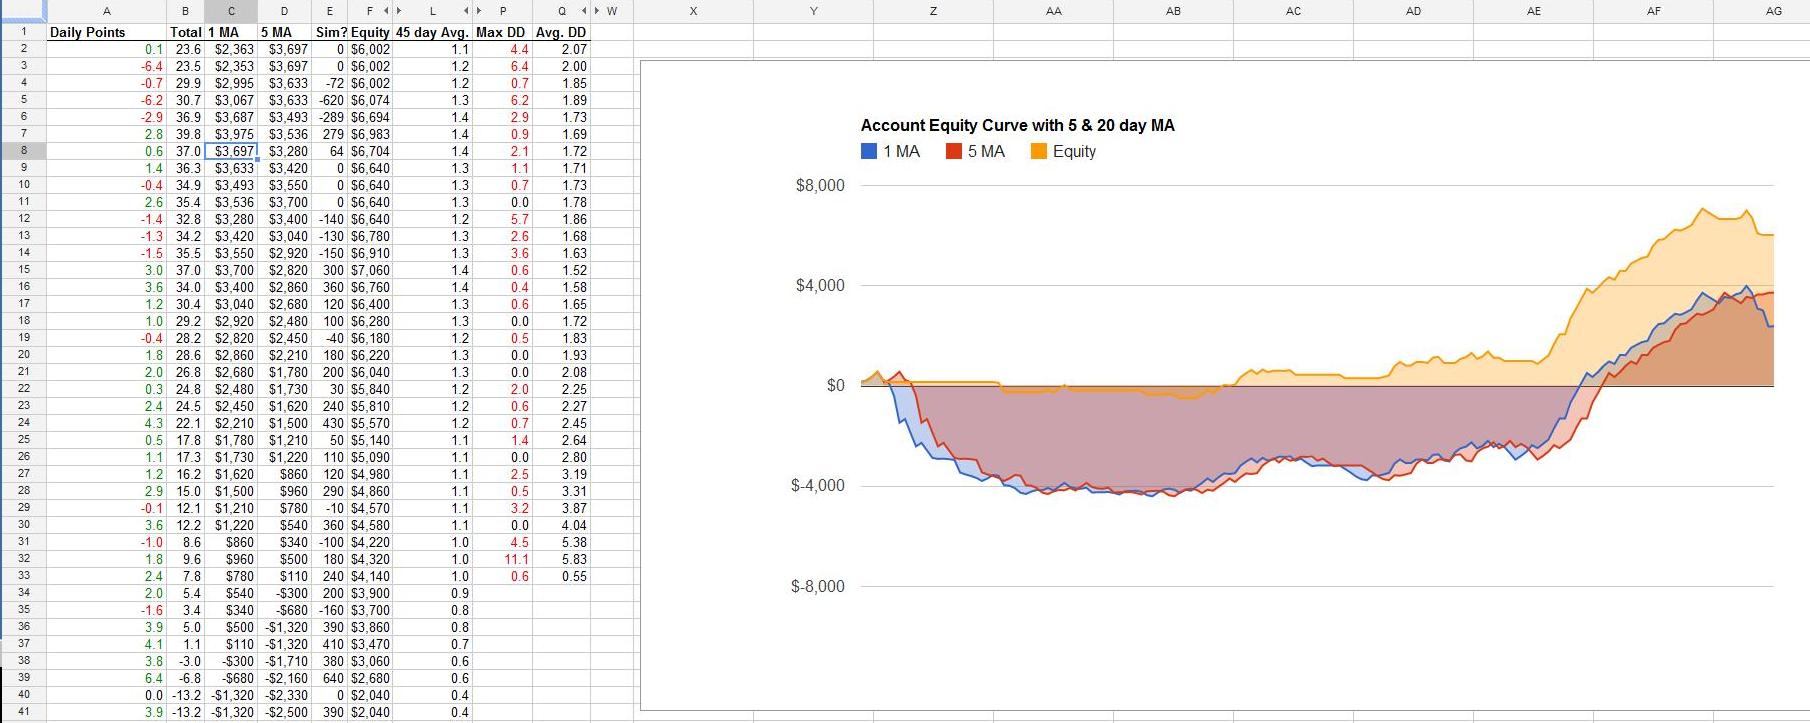Select the orange Equity legend swatch
Image resolution: width=1810 pixels, height=723 pixels.
[x=1039, y=152]
